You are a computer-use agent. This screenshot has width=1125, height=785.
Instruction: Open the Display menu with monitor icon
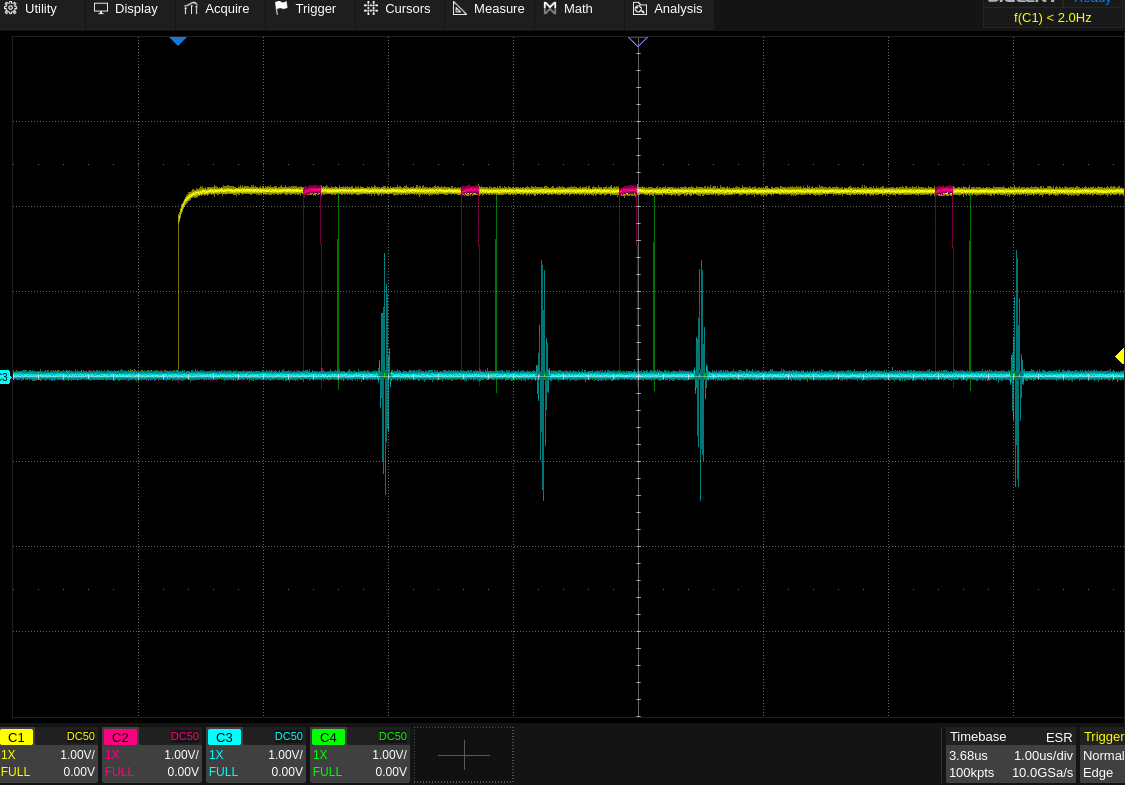click(x=126, y=9)
